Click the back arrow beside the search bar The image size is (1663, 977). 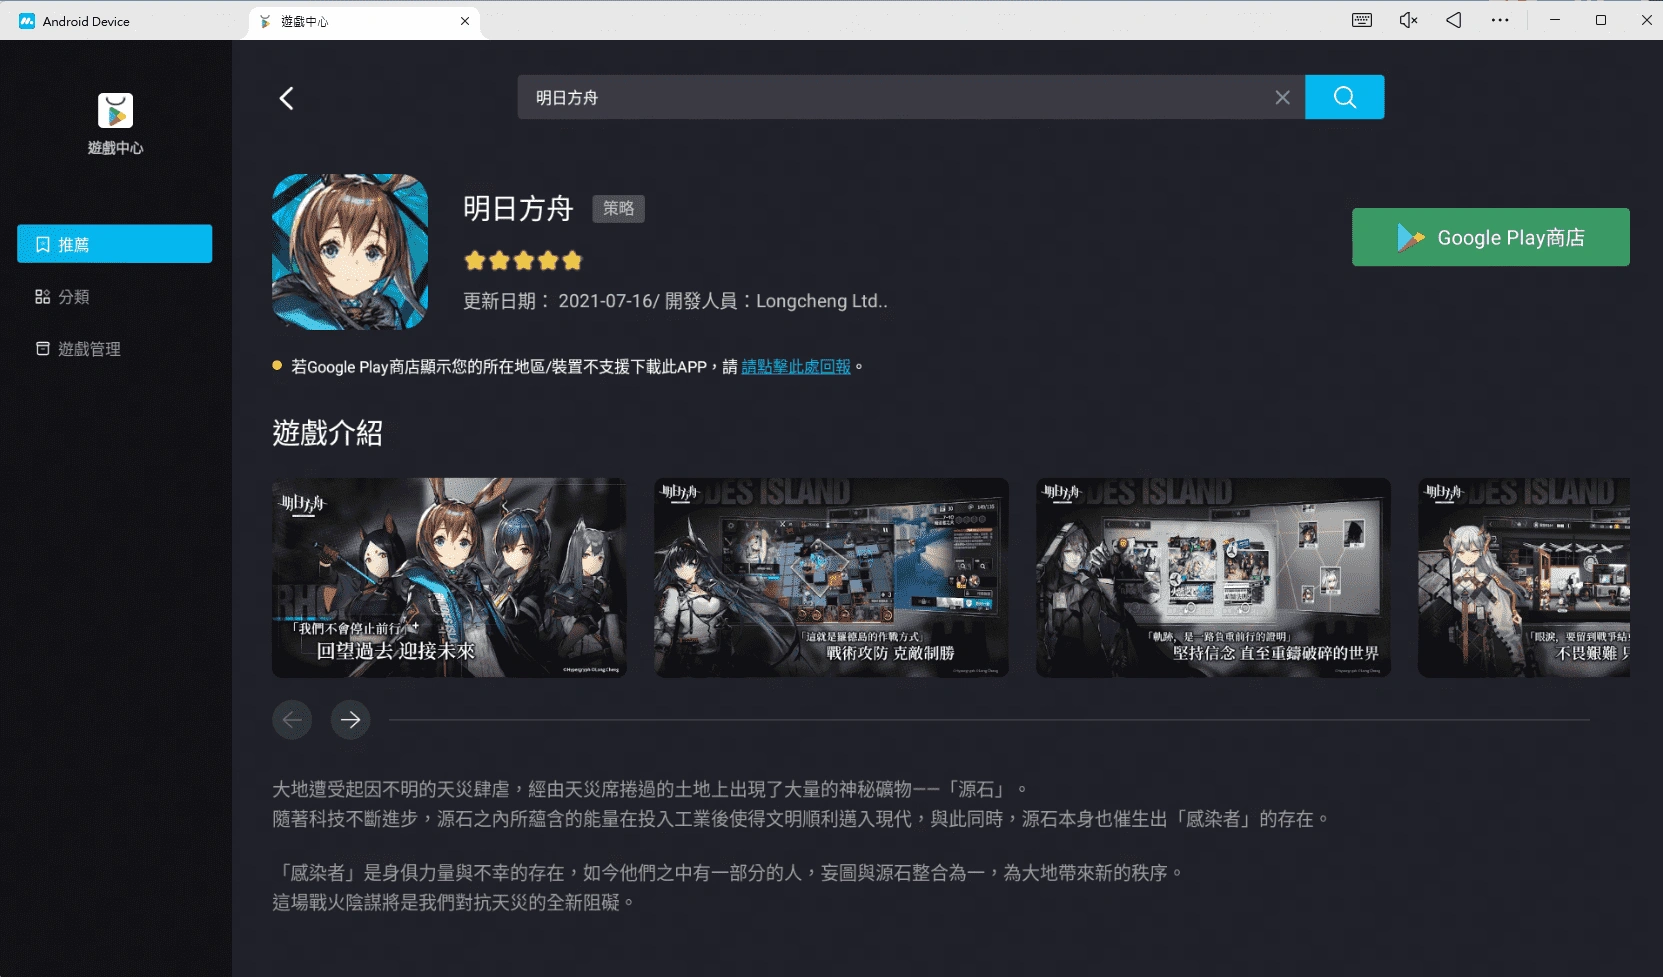[x=286, y=97]
